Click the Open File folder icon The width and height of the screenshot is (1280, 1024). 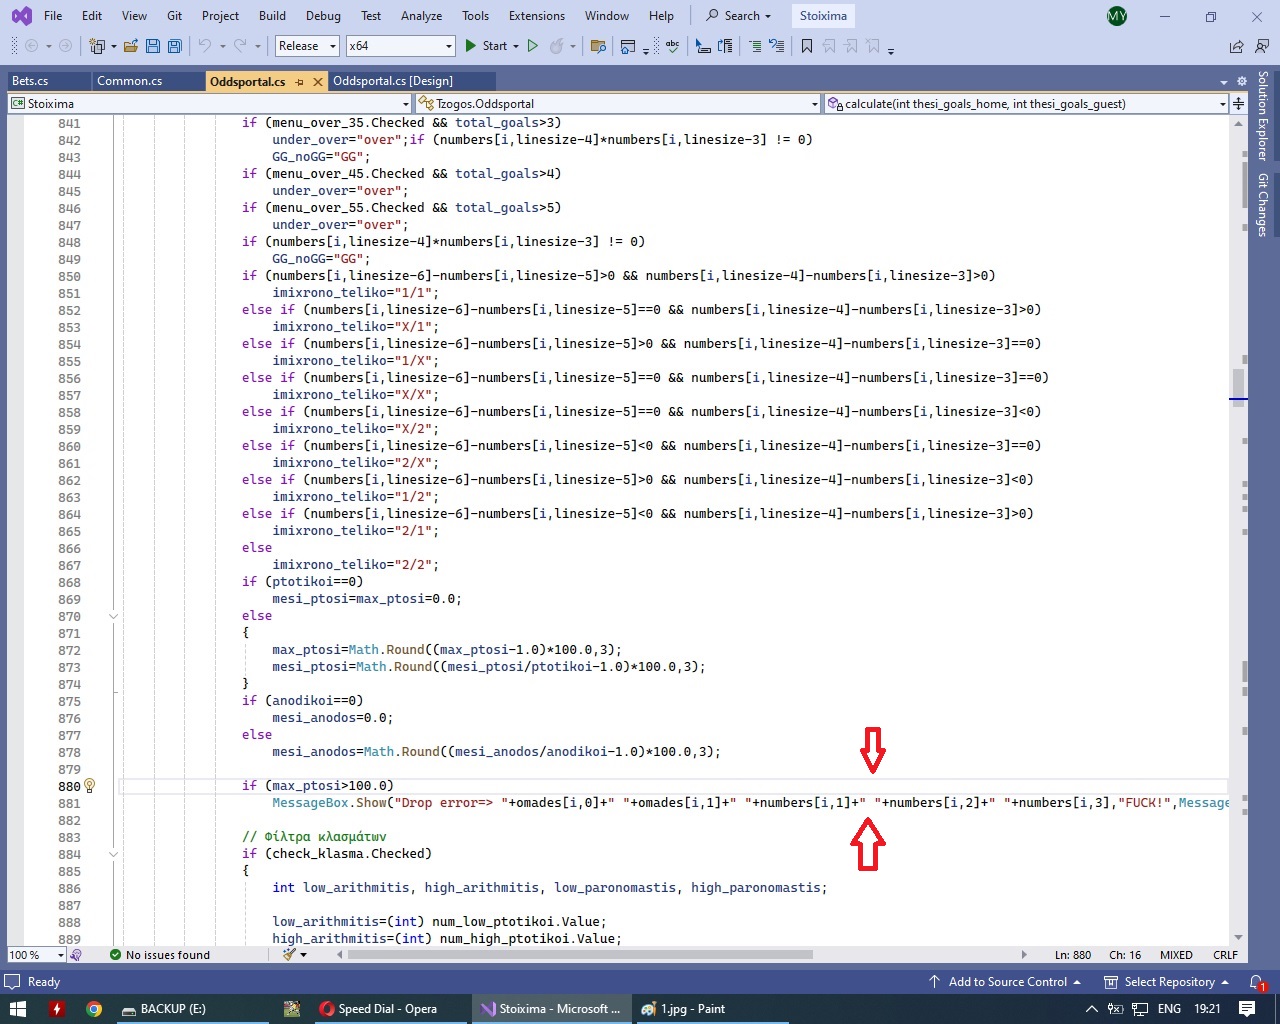(x=130, y=46)
